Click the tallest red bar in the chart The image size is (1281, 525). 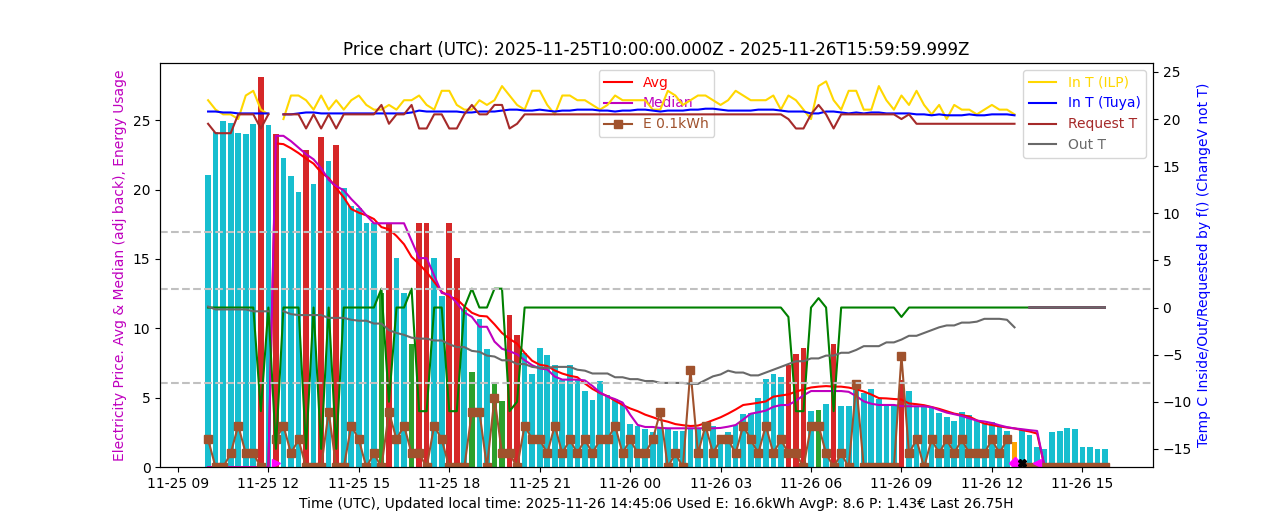click(x=261, y=270)
